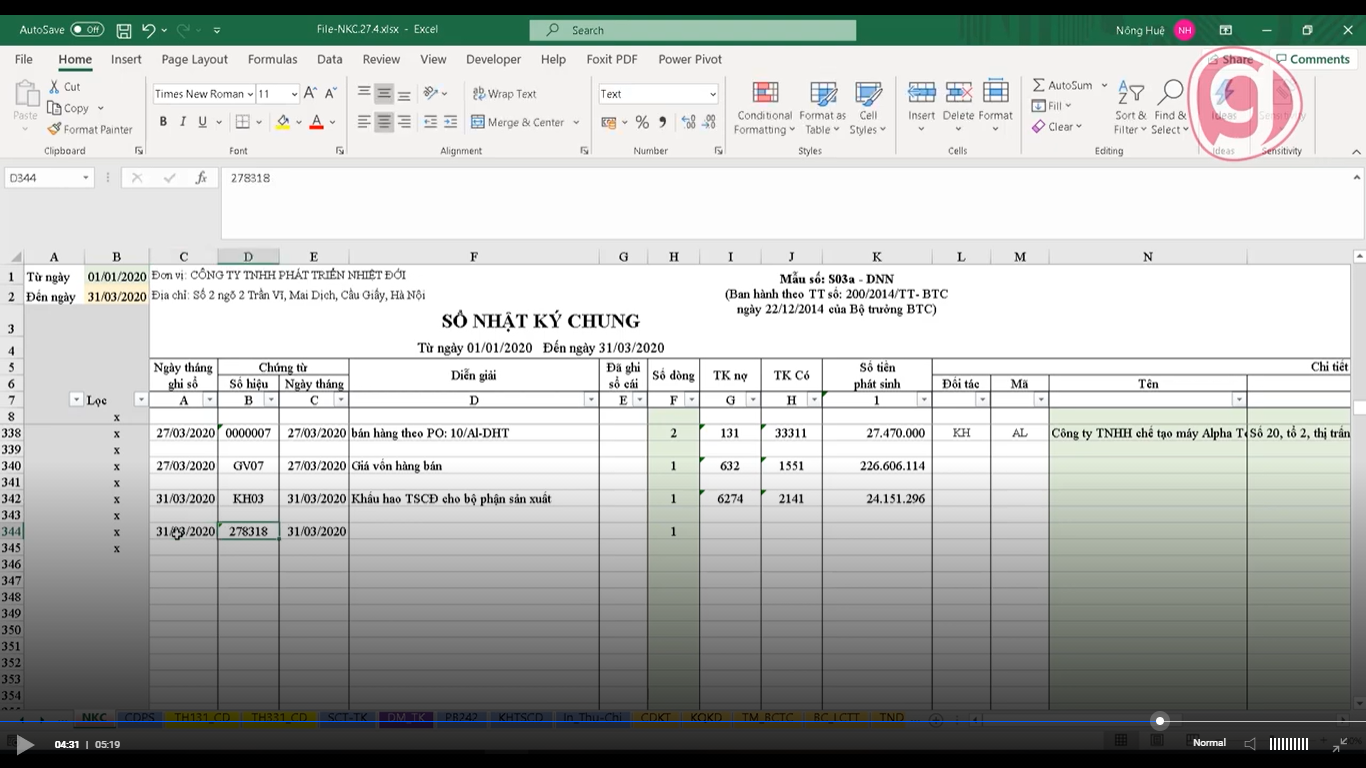The width and height of the screenshot is (1366, 768).
Task: Open the Formulas ribbon tab
Action: pos(272,59)
